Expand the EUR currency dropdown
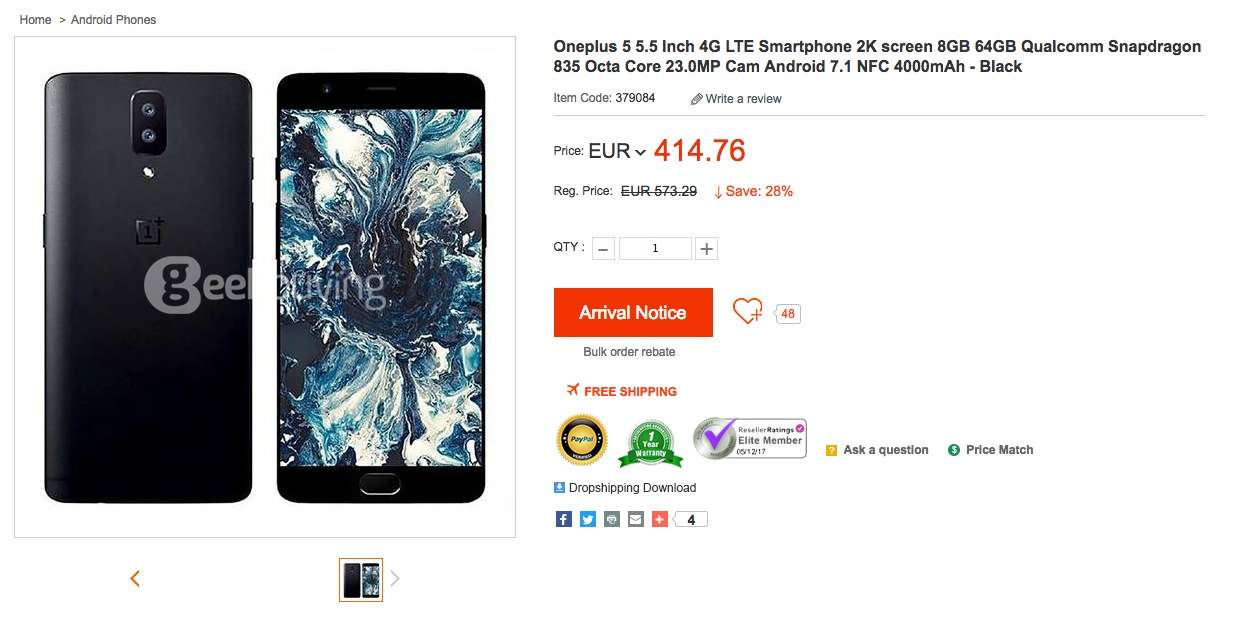Viewport: 1236px width, 625px height. pyautogui.click(x=617, y=152)
